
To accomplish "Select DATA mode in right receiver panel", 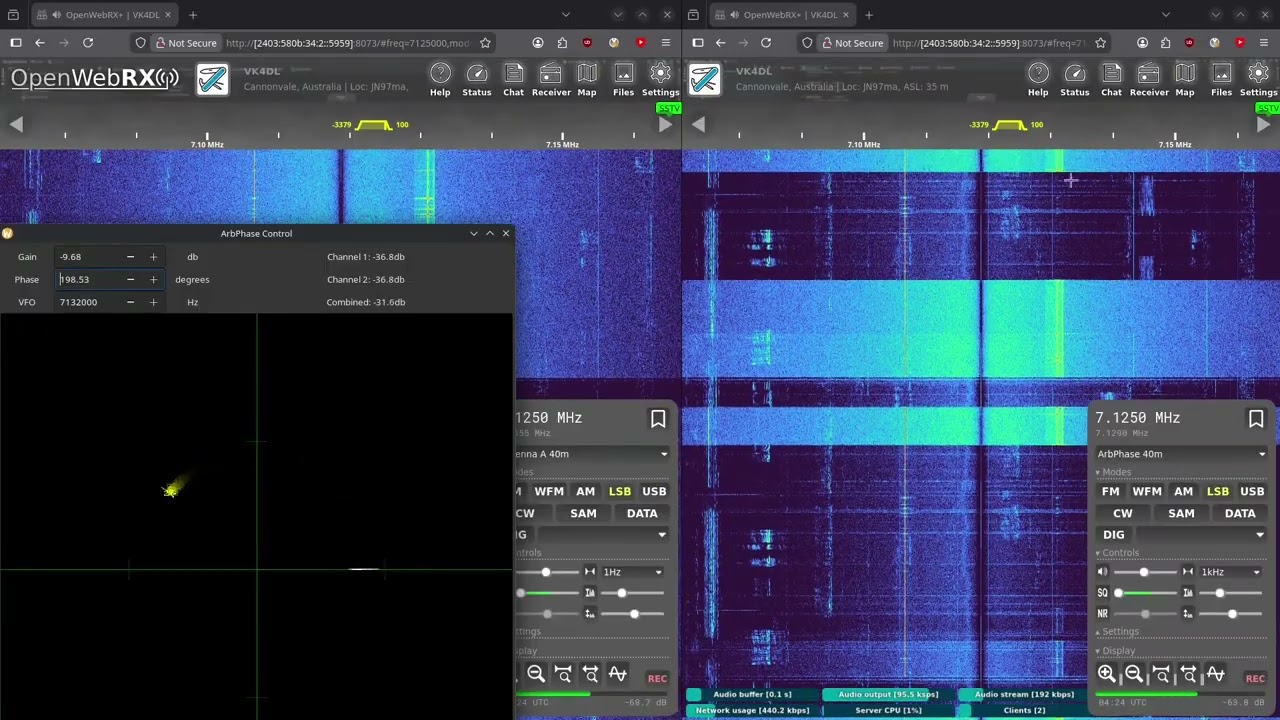I will [1240, 513].
